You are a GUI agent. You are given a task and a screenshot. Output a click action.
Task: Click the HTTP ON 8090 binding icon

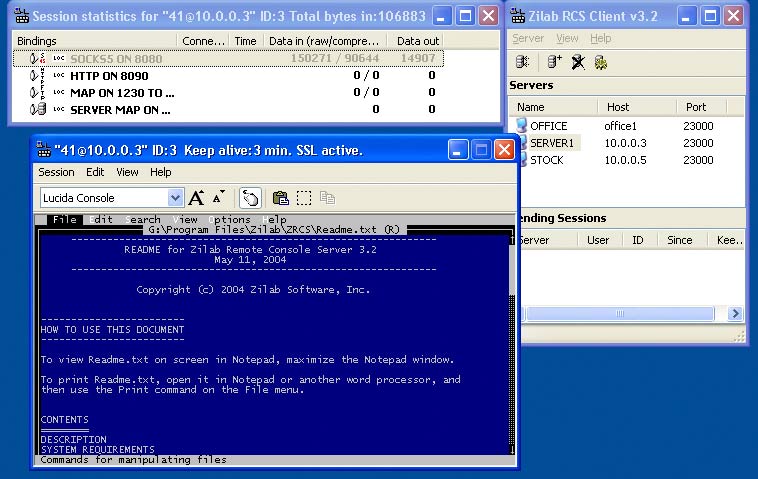point(37,75)
